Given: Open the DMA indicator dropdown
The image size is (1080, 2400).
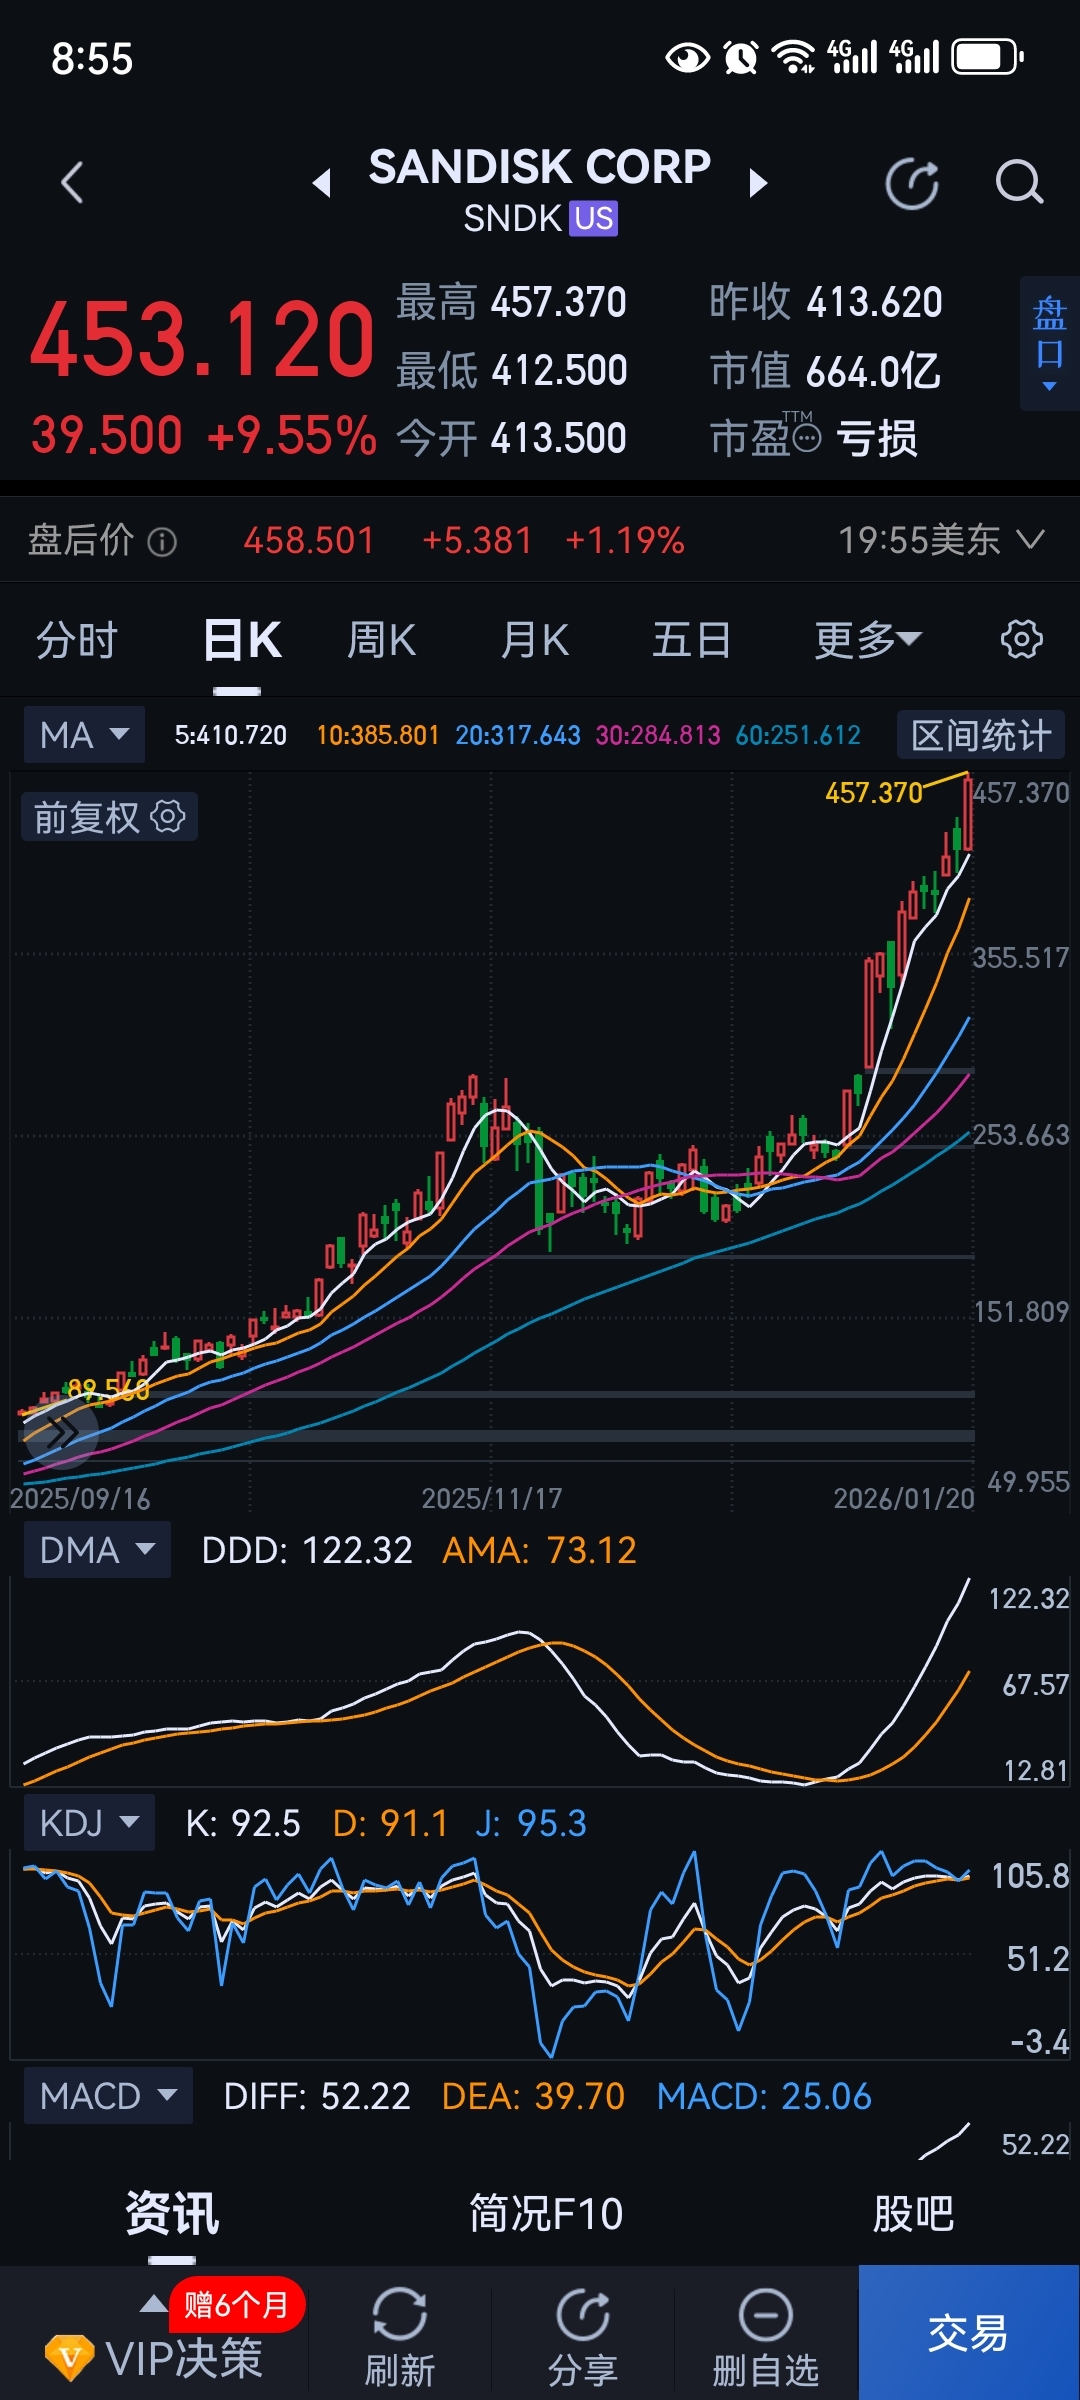Looking at the screenshot, I should [x=97, y=1550].
